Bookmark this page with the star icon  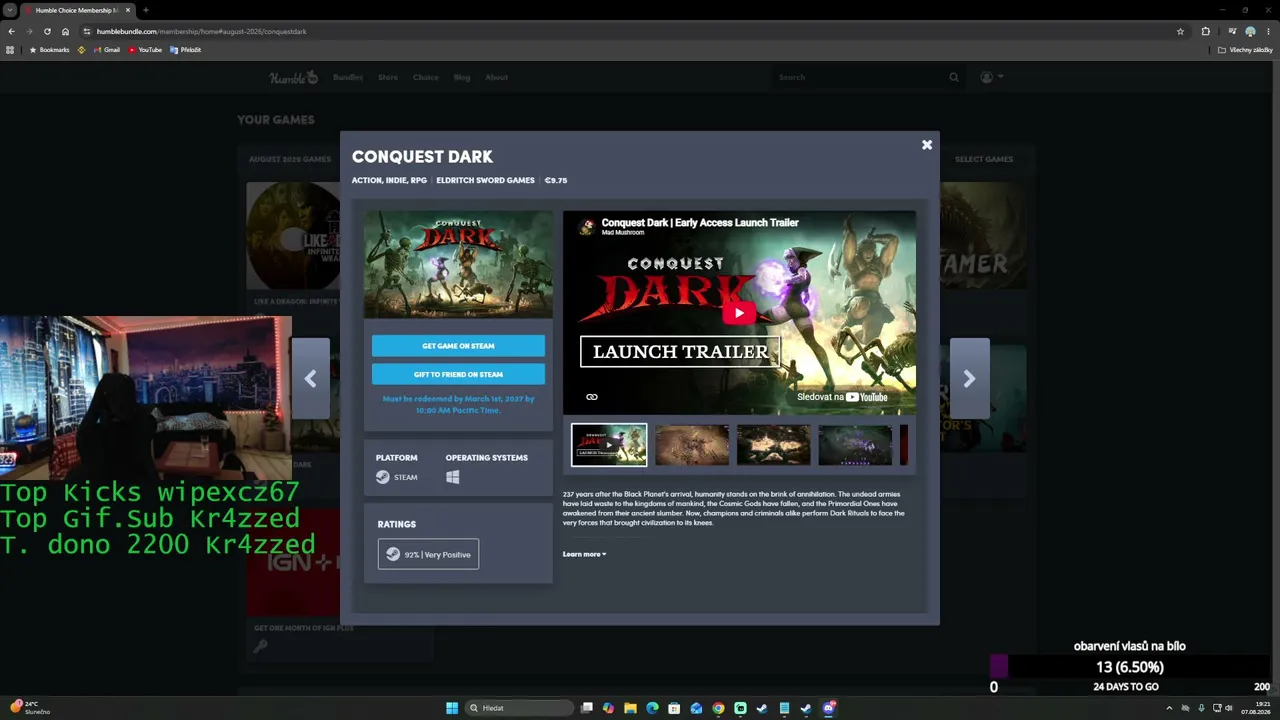click(1180, 31)
